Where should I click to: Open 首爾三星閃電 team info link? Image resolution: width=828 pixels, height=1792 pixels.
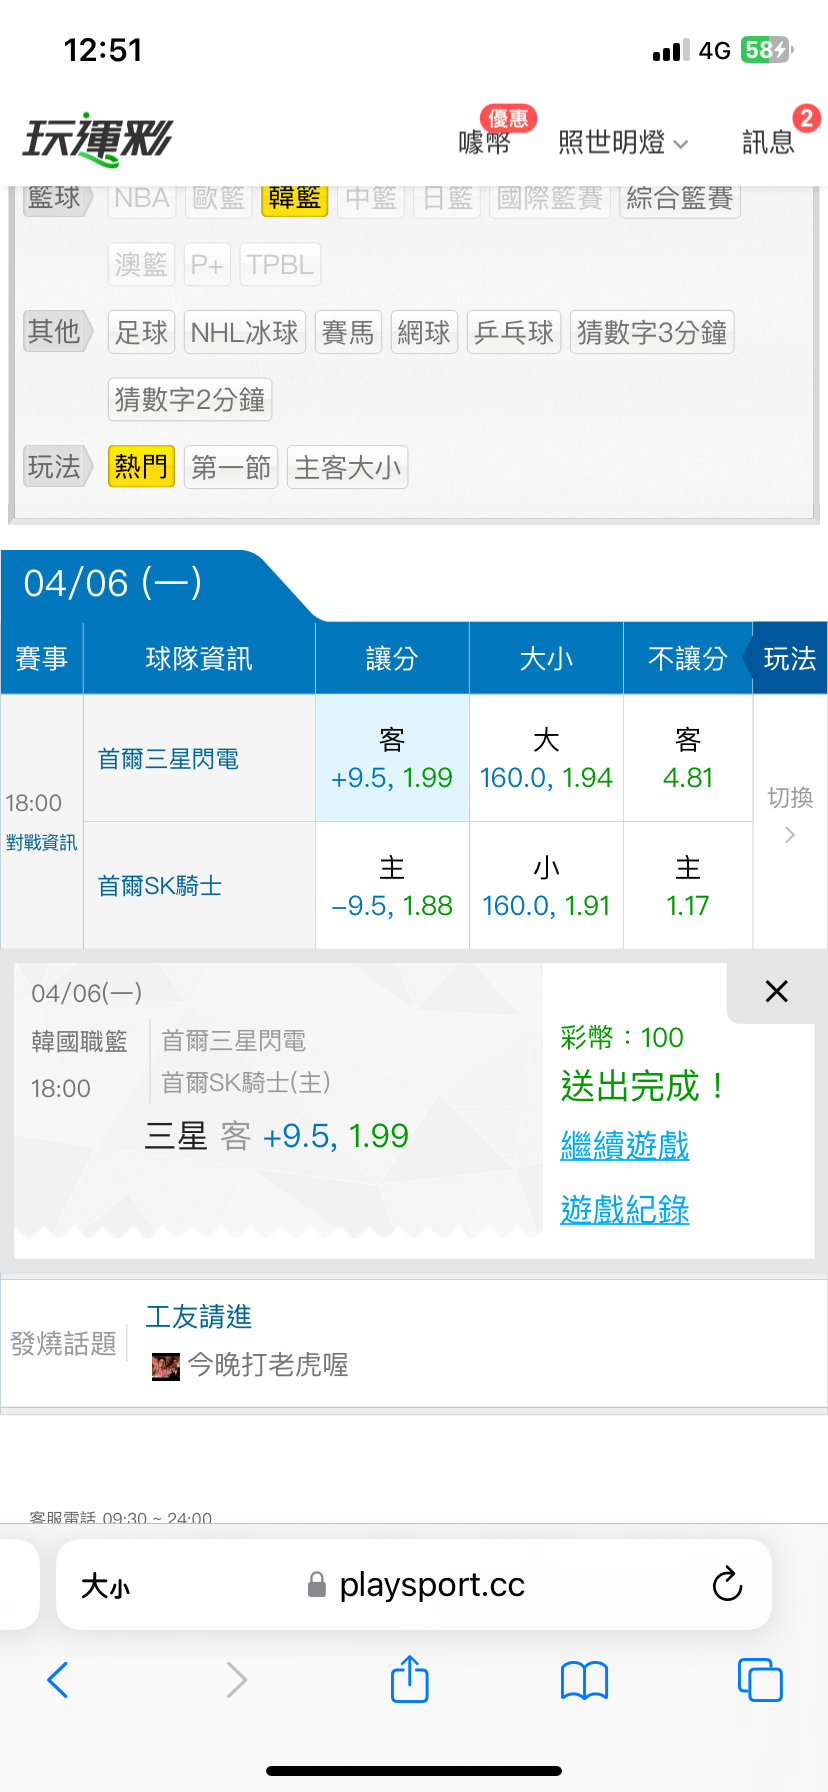[168, 759]
